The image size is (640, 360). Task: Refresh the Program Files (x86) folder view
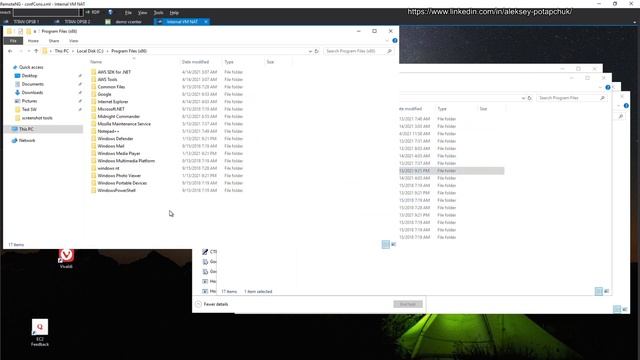tap(317, 51)
